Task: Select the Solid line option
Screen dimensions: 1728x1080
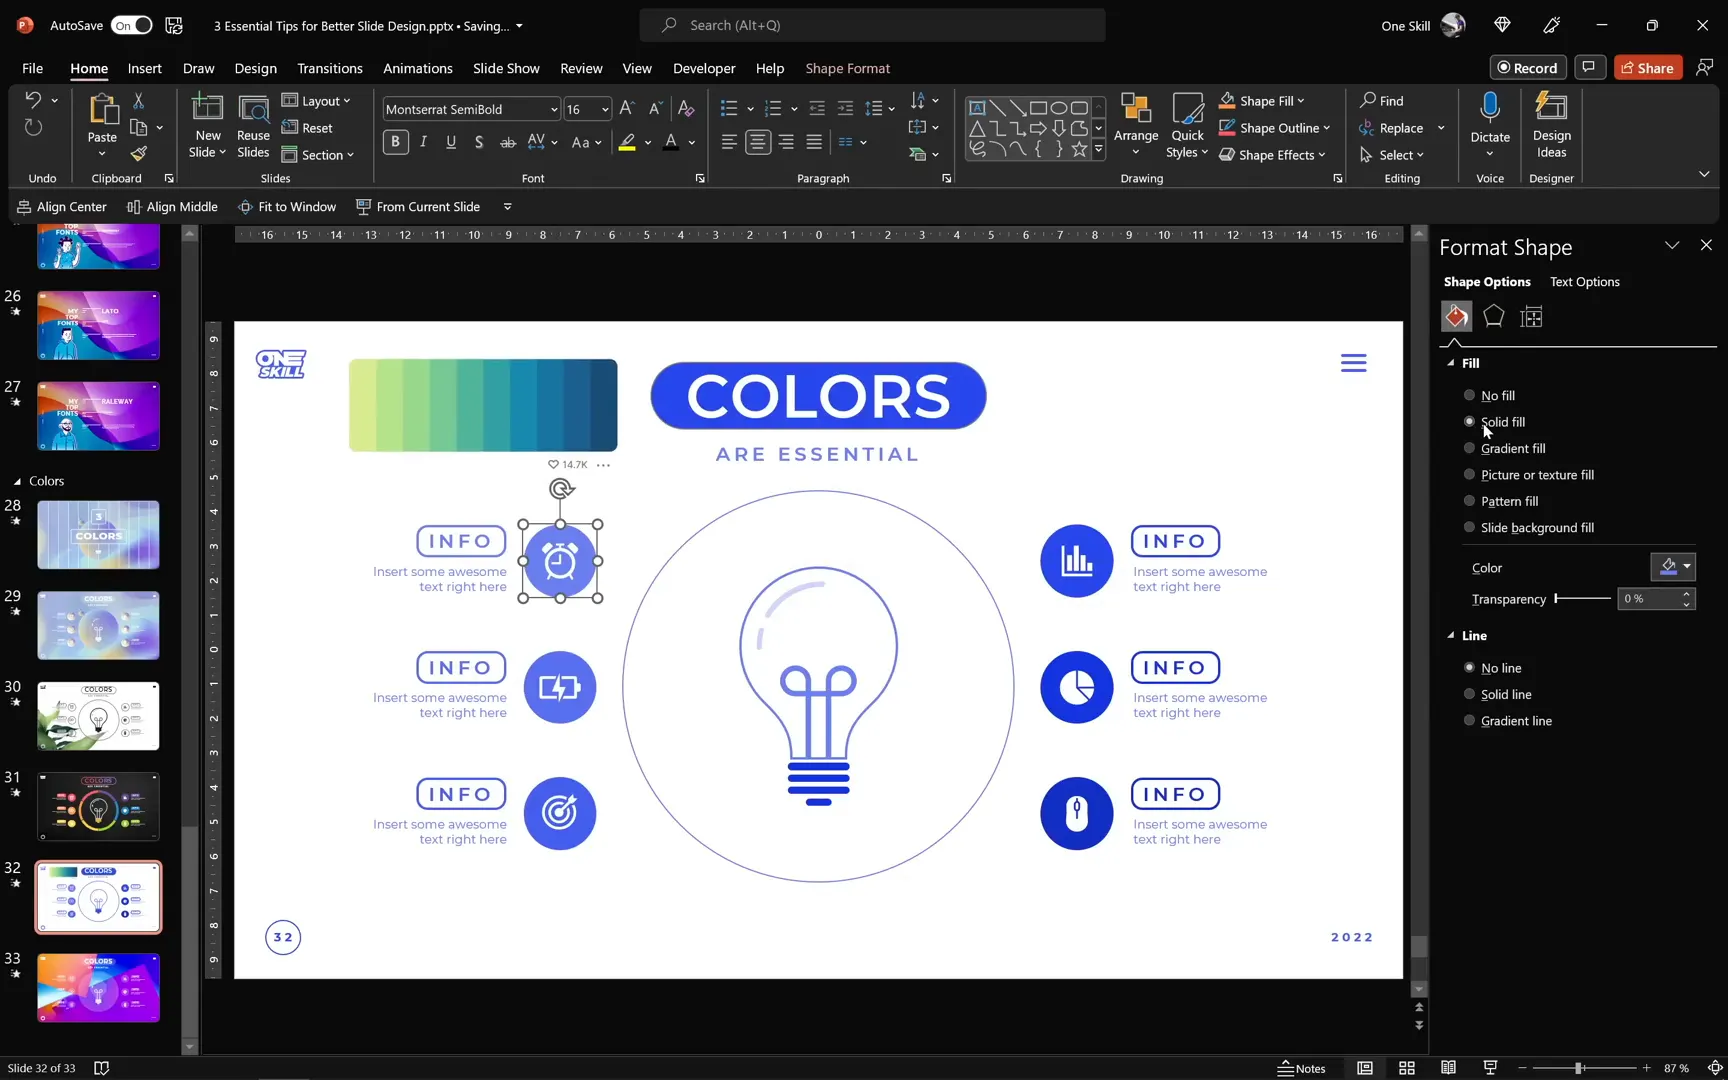Action: pyautogui.click(x=1497, y=694)
